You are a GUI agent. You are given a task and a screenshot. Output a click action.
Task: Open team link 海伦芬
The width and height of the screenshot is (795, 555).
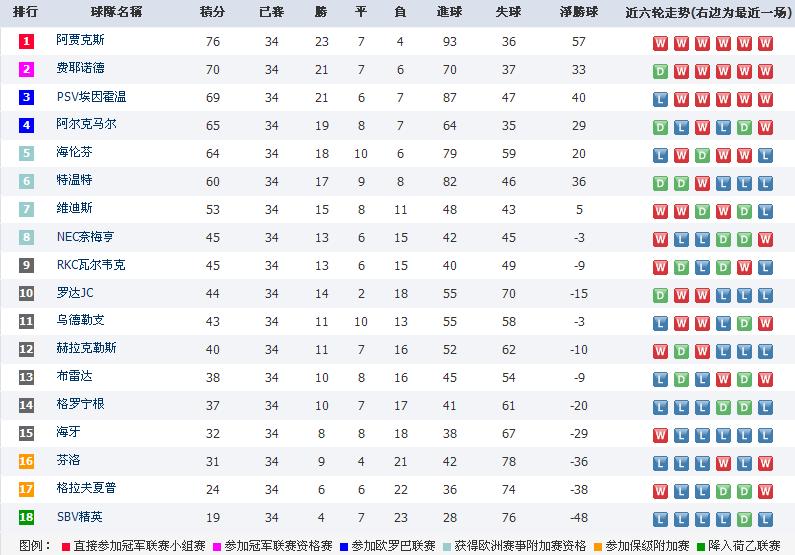click(74, 152)
